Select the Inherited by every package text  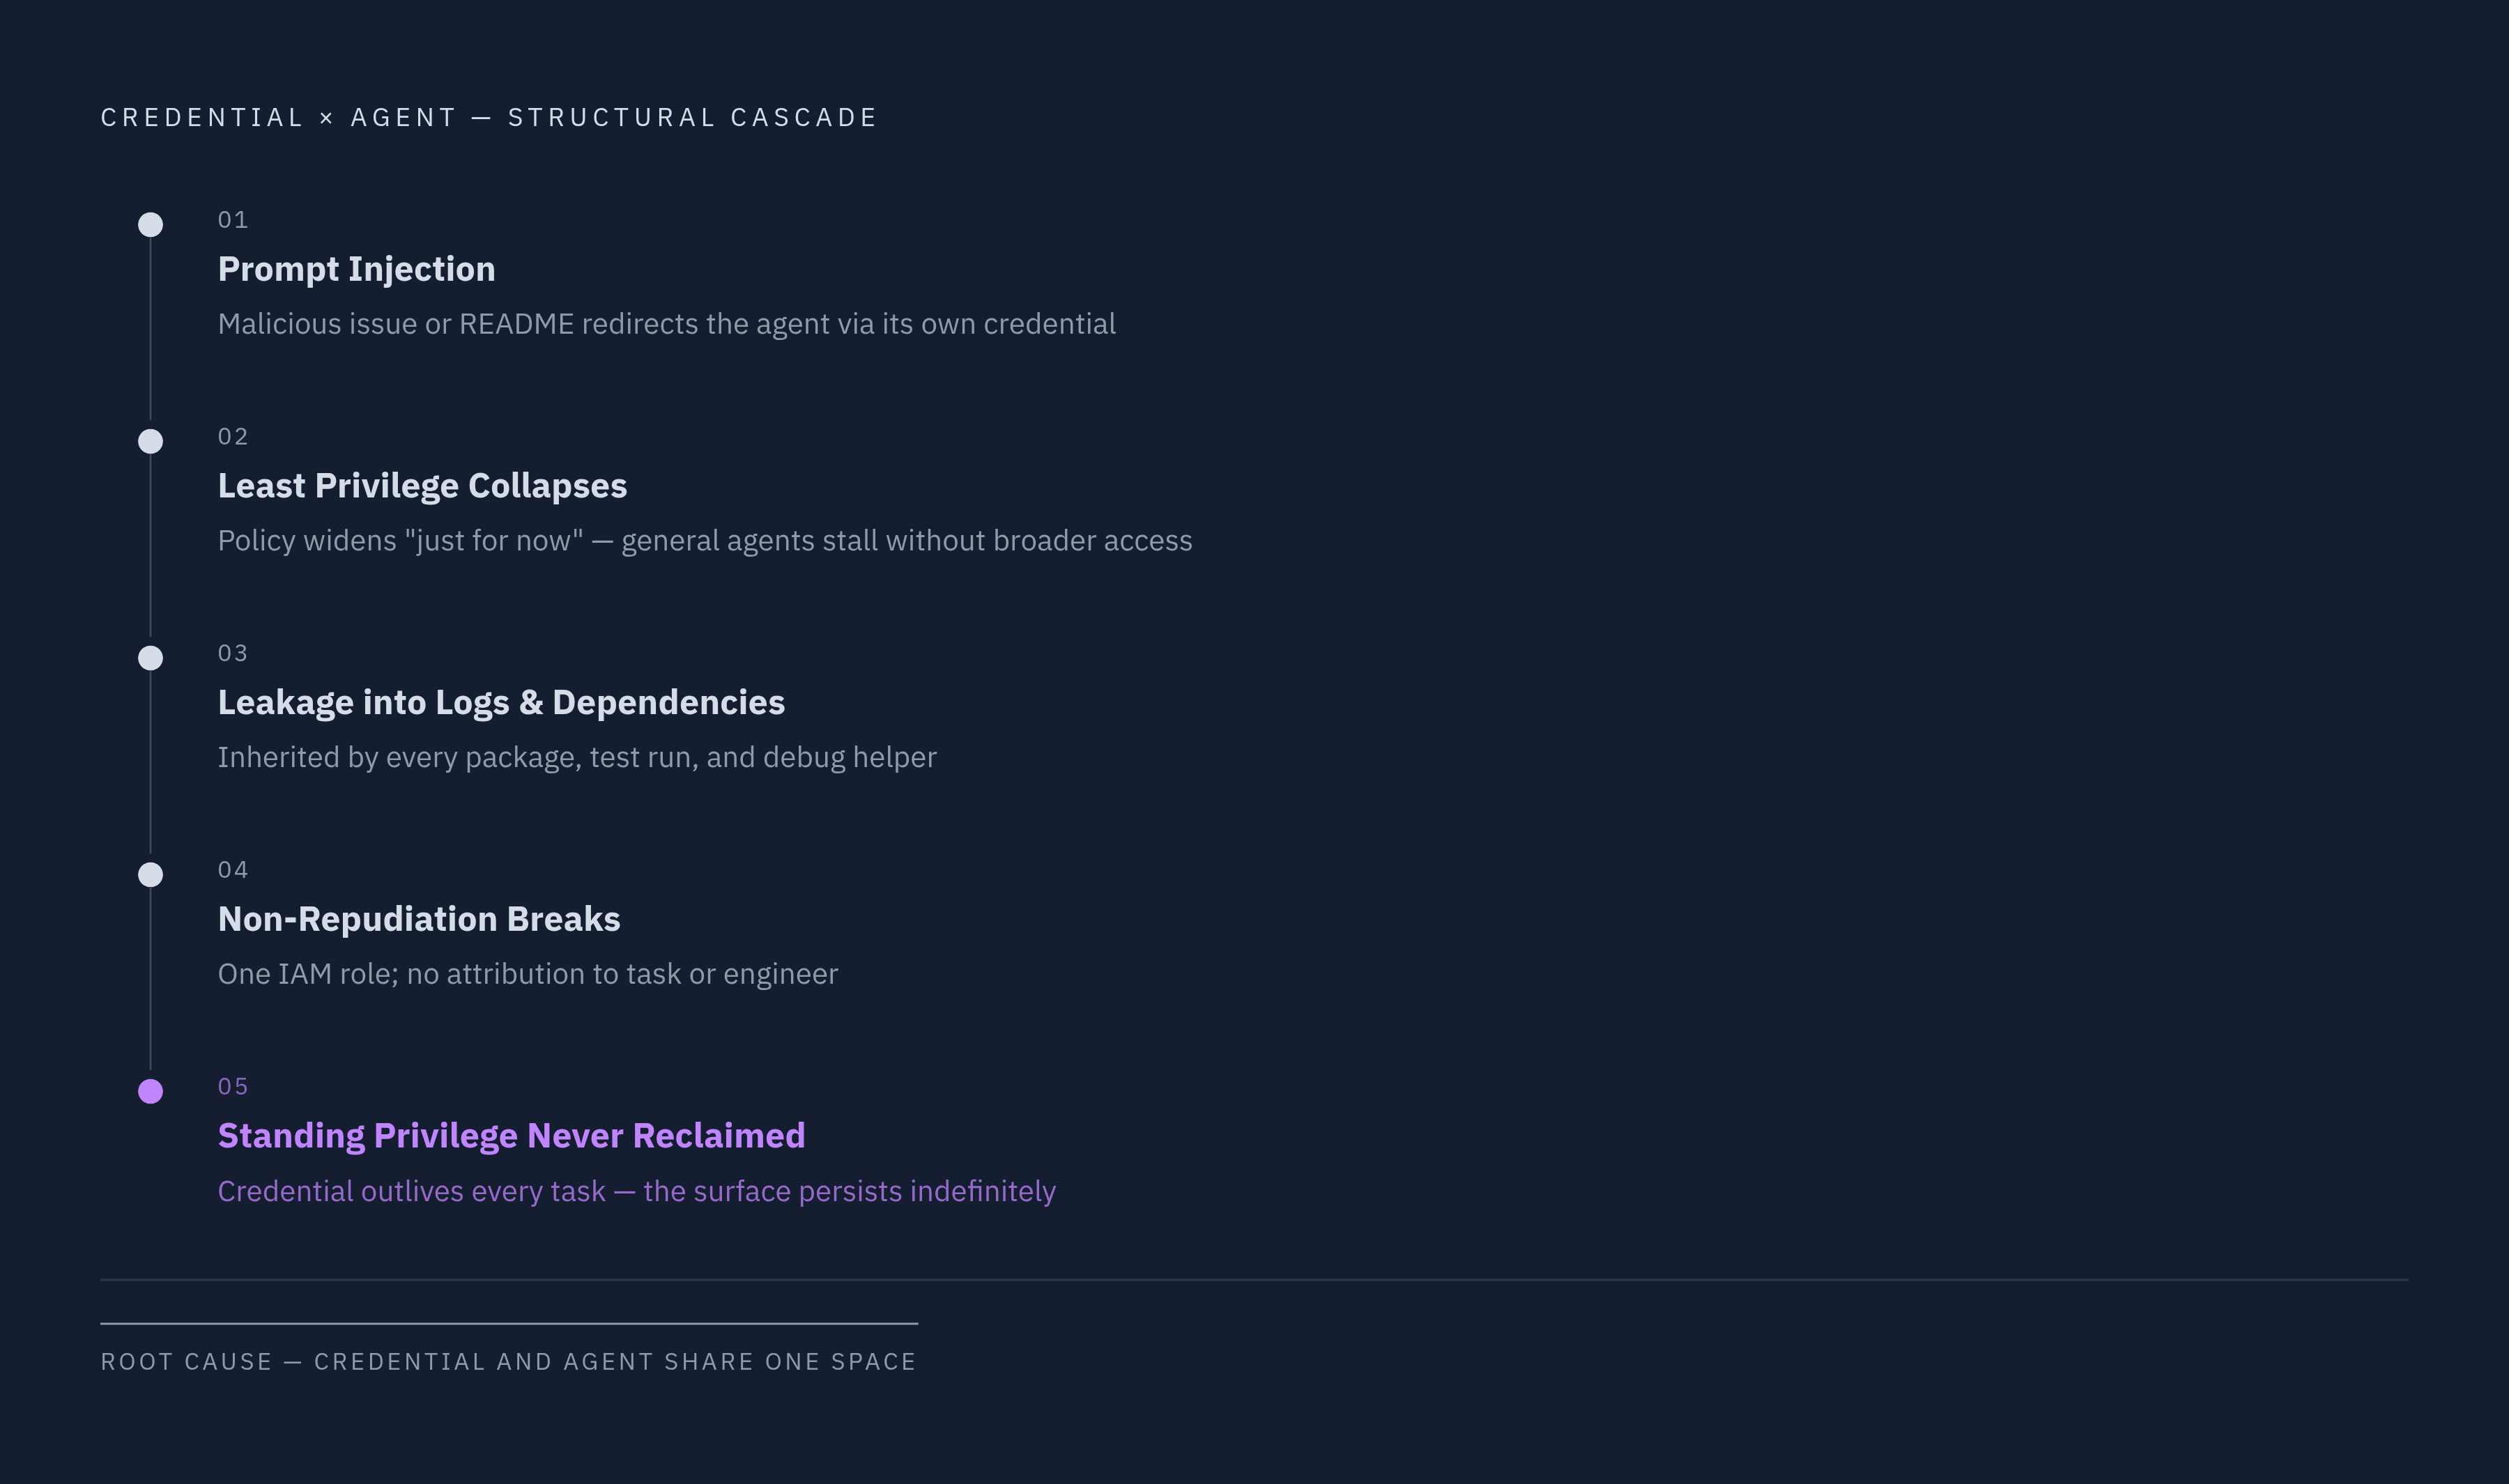coord(577,758)
